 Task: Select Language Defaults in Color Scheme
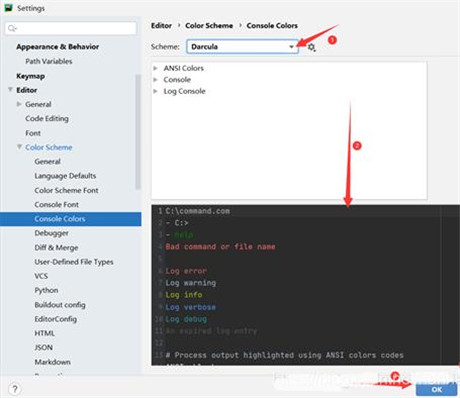click(65, 176)
